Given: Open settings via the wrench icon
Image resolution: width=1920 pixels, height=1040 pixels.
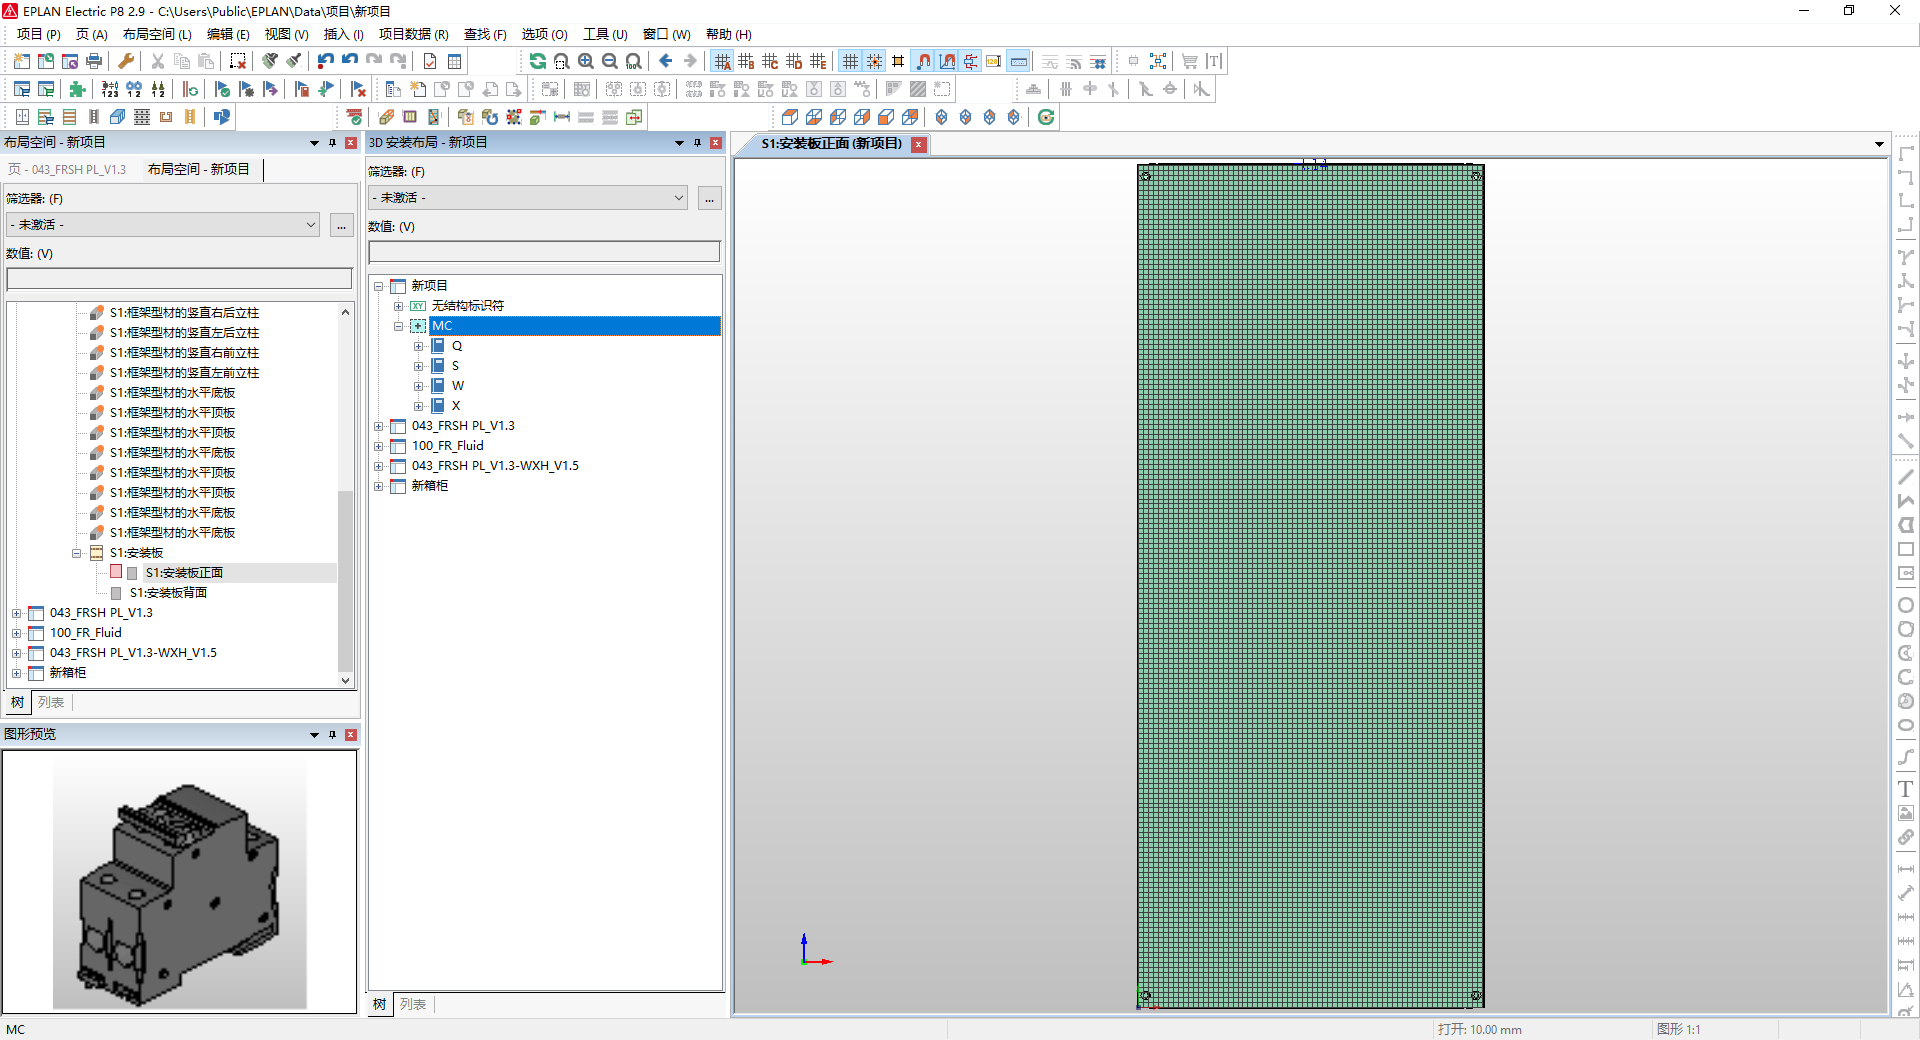Looking at the screenshot, I should (125, 61).
